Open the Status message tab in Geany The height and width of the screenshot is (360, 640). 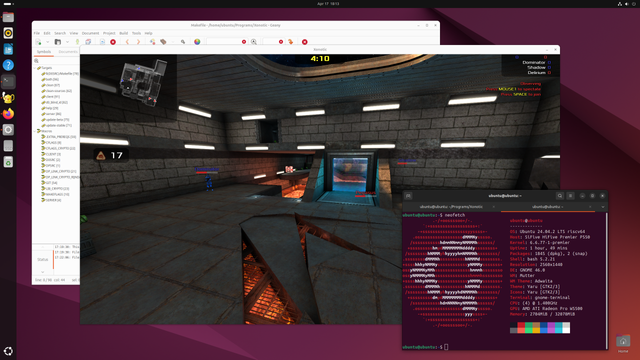tap(42, 260)
